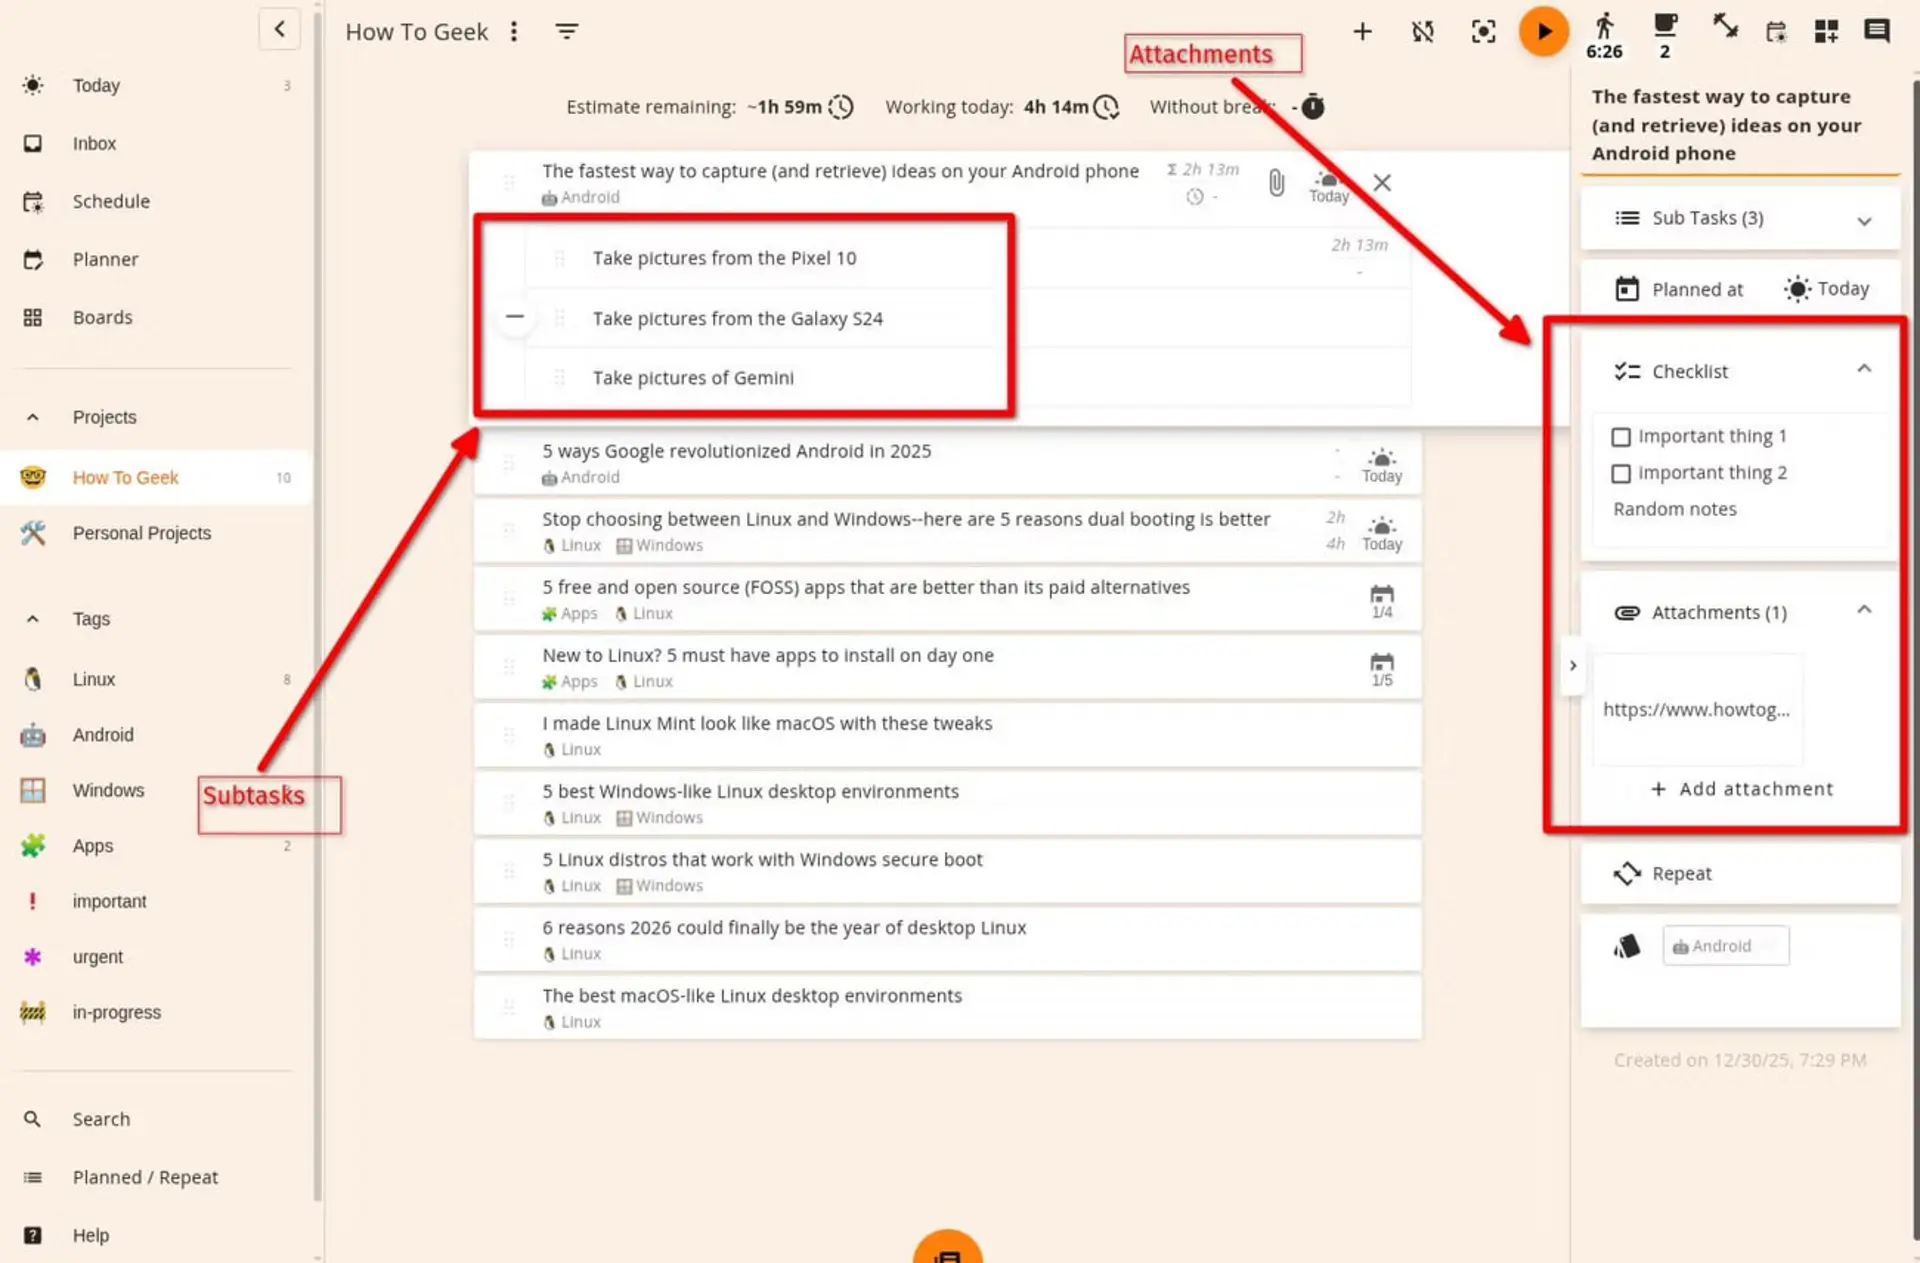Open the notes comment icon

(1877, 32)
